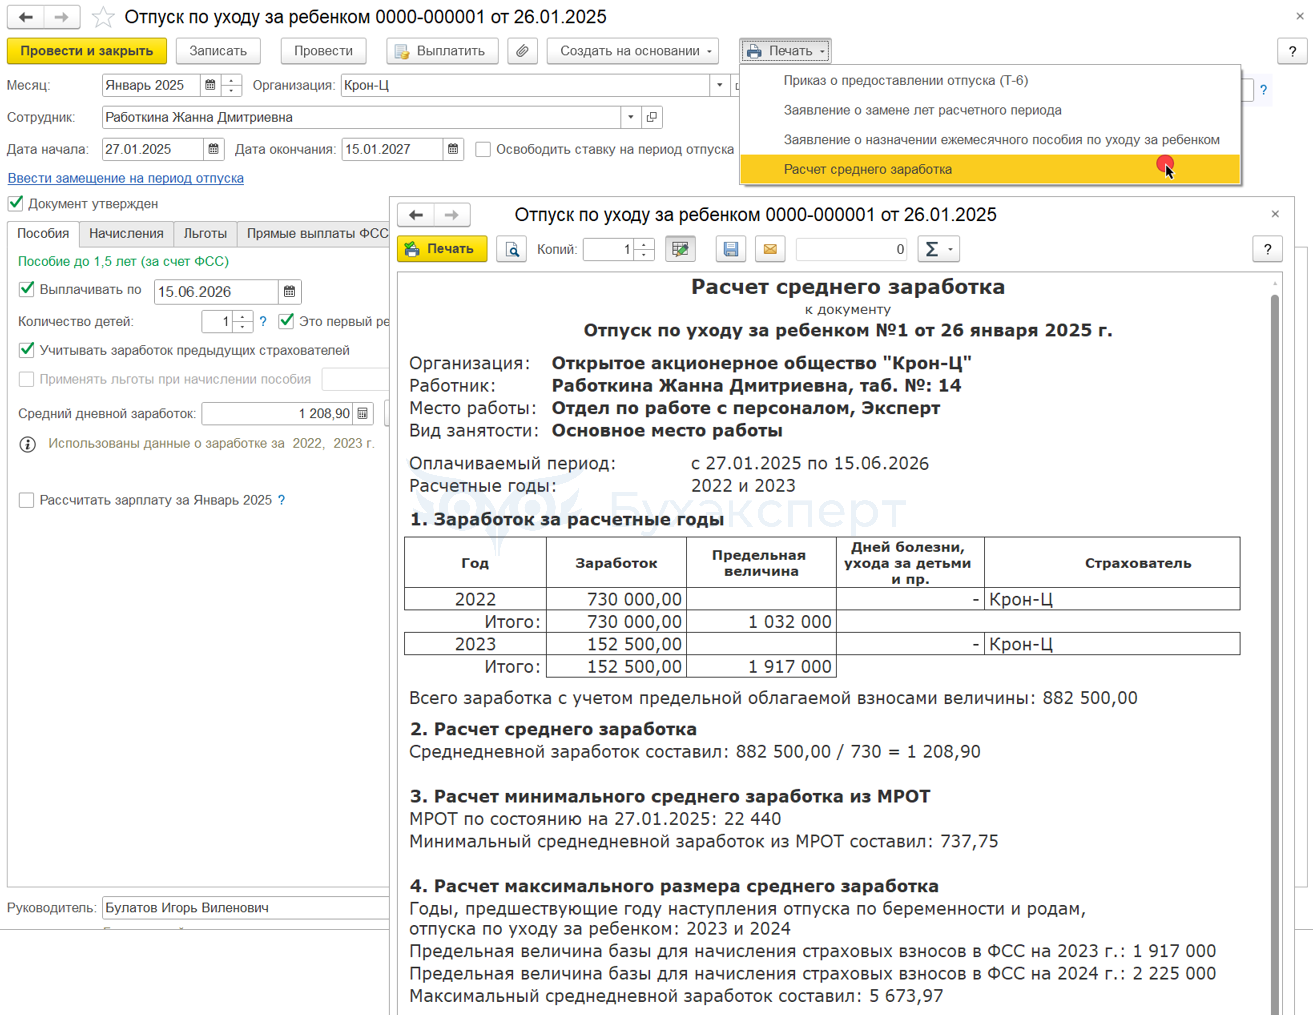Open calendar for Месяц field
The width and height of the screenshot is (1313, 1015).
210,85
